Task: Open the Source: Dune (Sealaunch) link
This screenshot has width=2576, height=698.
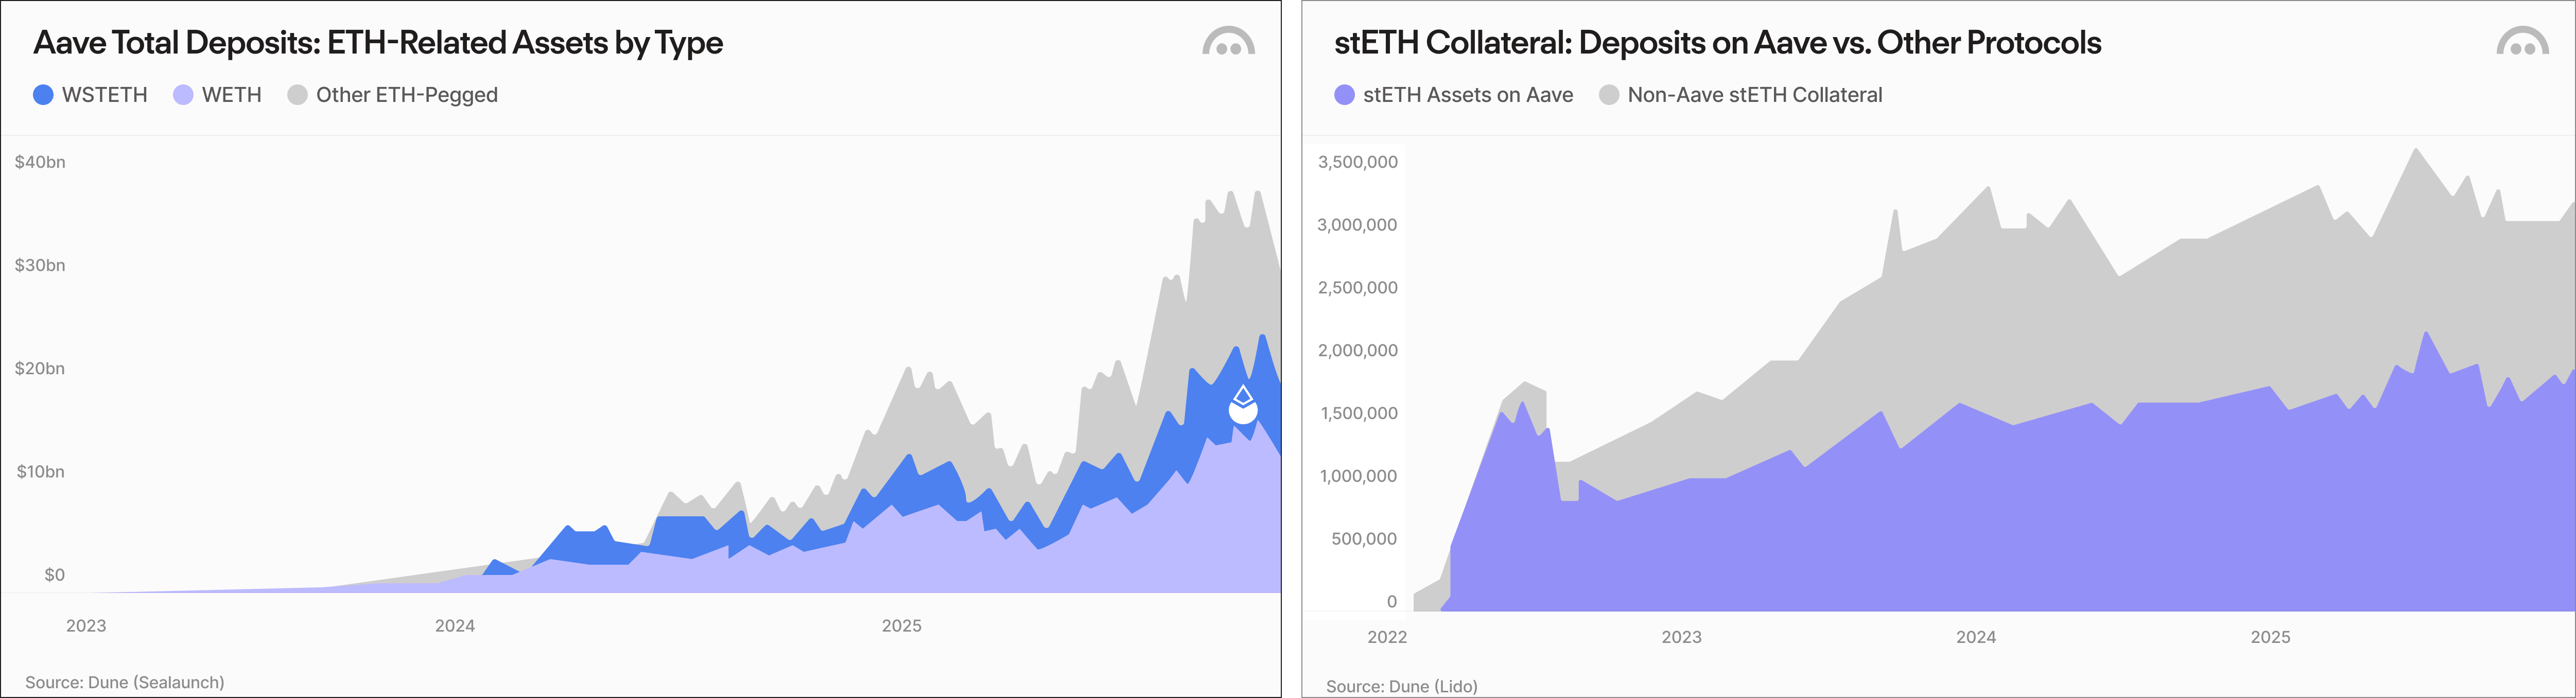Action: (x=125, y=682)
